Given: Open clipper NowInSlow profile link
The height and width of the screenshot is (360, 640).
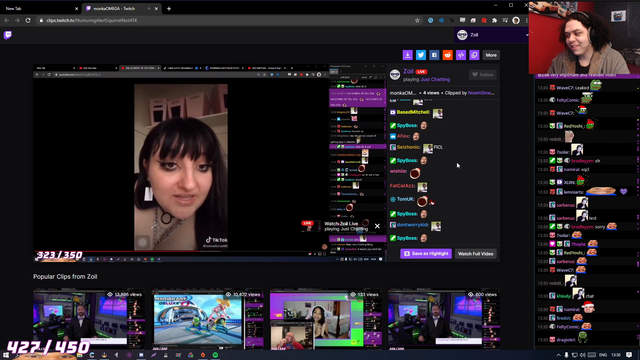Looking at the screenshot, I should [481, 93].
